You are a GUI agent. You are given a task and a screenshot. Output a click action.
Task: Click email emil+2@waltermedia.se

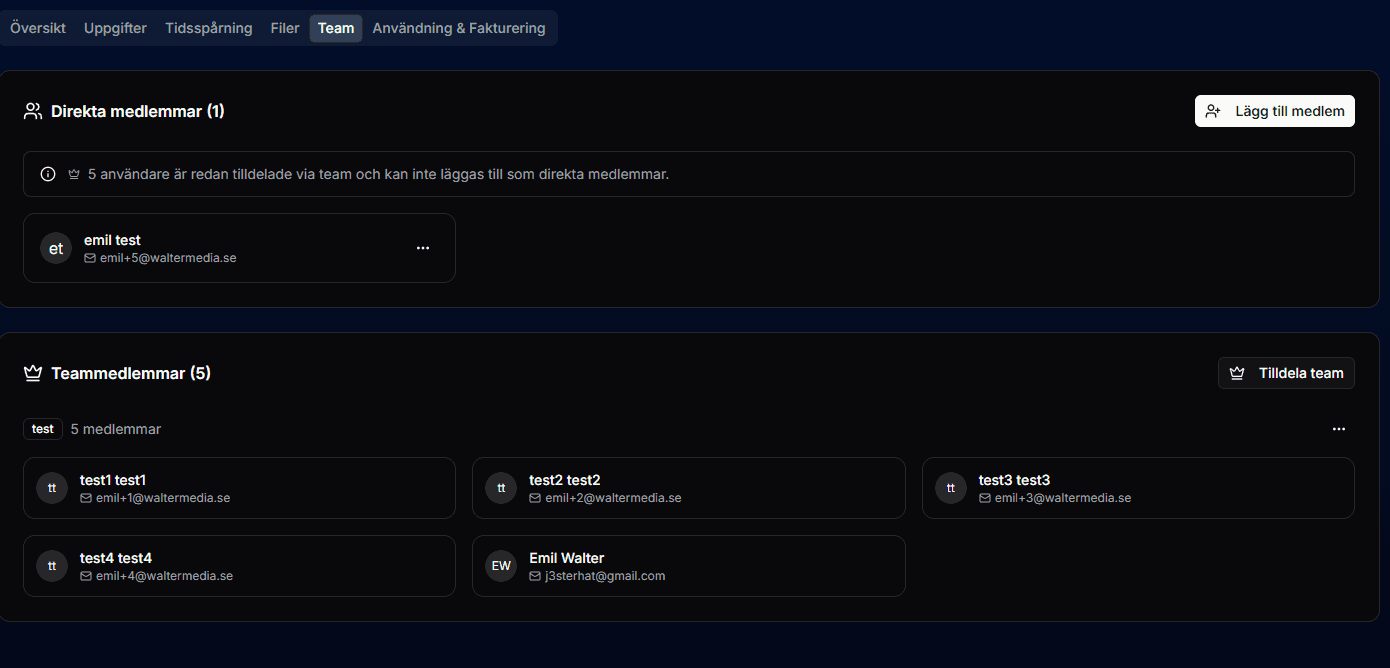point(613,498)
